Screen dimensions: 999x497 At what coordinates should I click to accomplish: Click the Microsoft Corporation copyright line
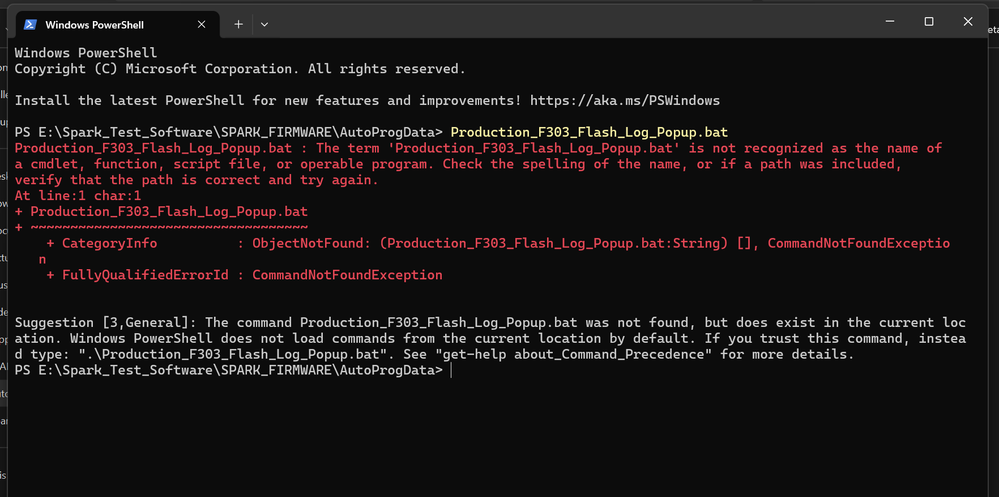point(240,69)
